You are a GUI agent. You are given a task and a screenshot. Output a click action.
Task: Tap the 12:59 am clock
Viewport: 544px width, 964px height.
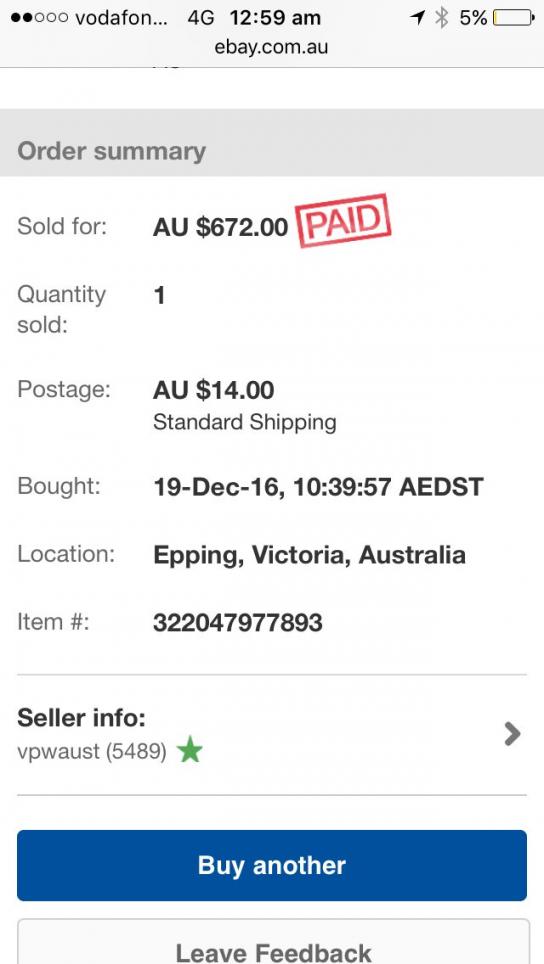275,18
